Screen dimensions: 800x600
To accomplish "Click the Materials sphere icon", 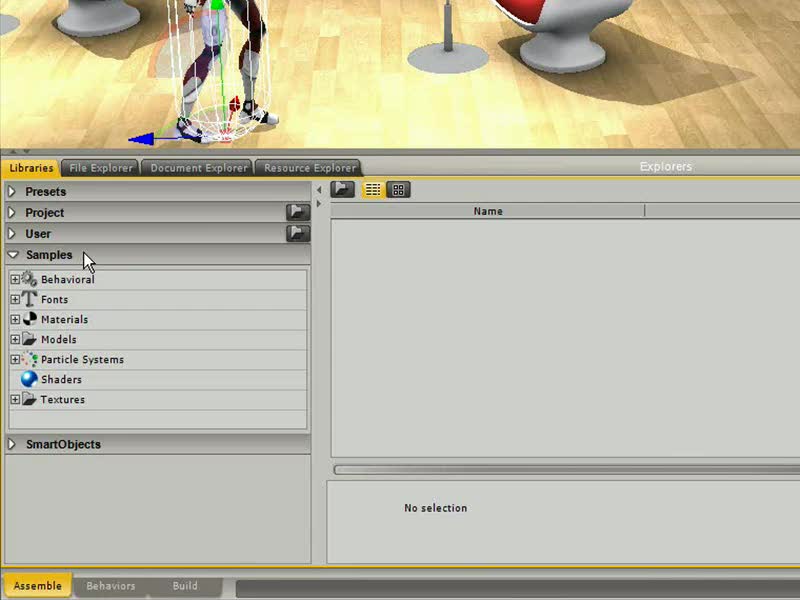I will (29, 319).
